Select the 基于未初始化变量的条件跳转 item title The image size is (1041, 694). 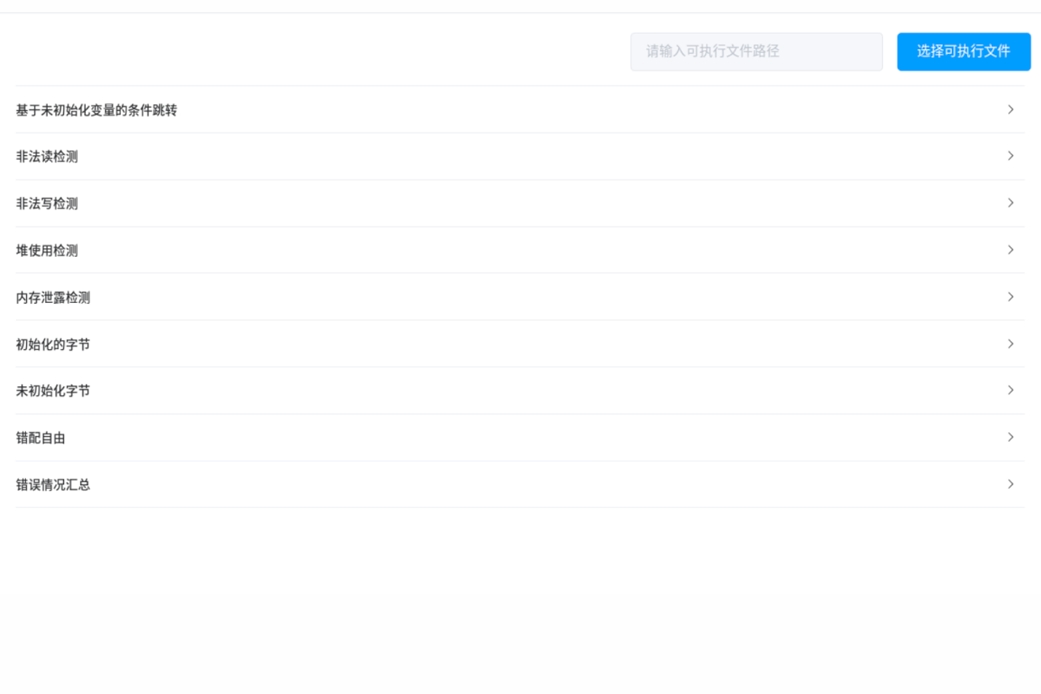tap(96, 110)
